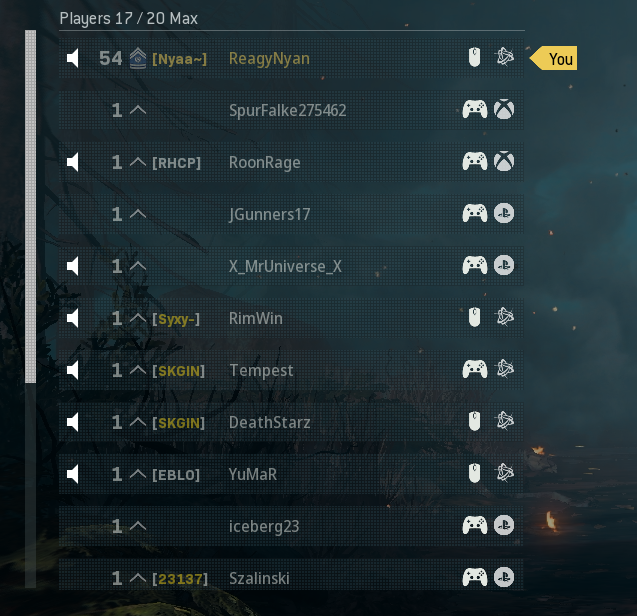This screenshot has height=616, width=637.
Task: Click the rank chevron beside SpurFalke275462
Action: coord(138,110)
